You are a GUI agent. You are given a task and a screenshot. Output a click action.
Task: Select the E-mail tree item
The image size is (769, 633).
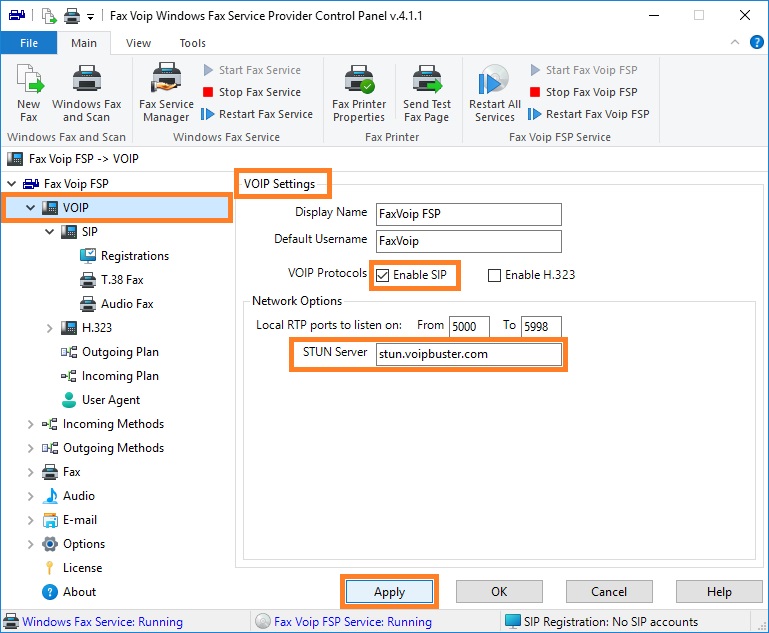pos(70,520)
